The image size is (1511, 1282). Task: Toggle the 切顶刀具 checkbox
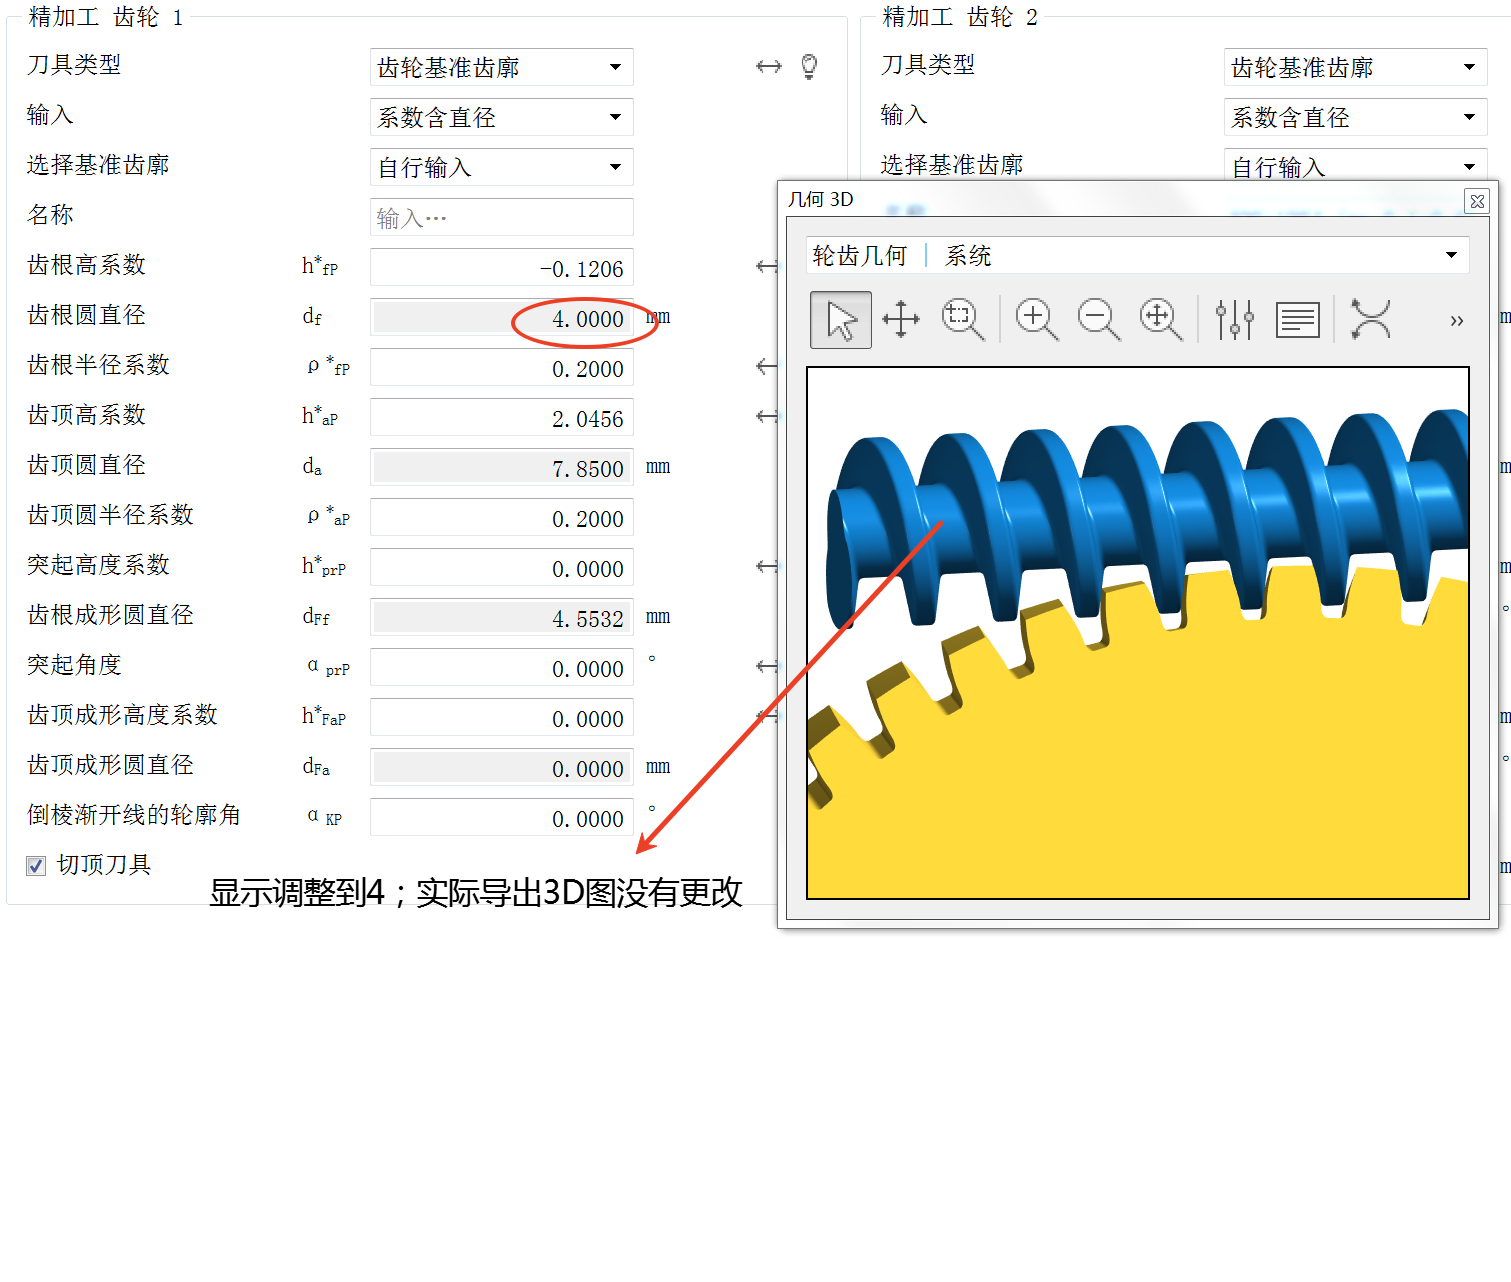(36, 866)
